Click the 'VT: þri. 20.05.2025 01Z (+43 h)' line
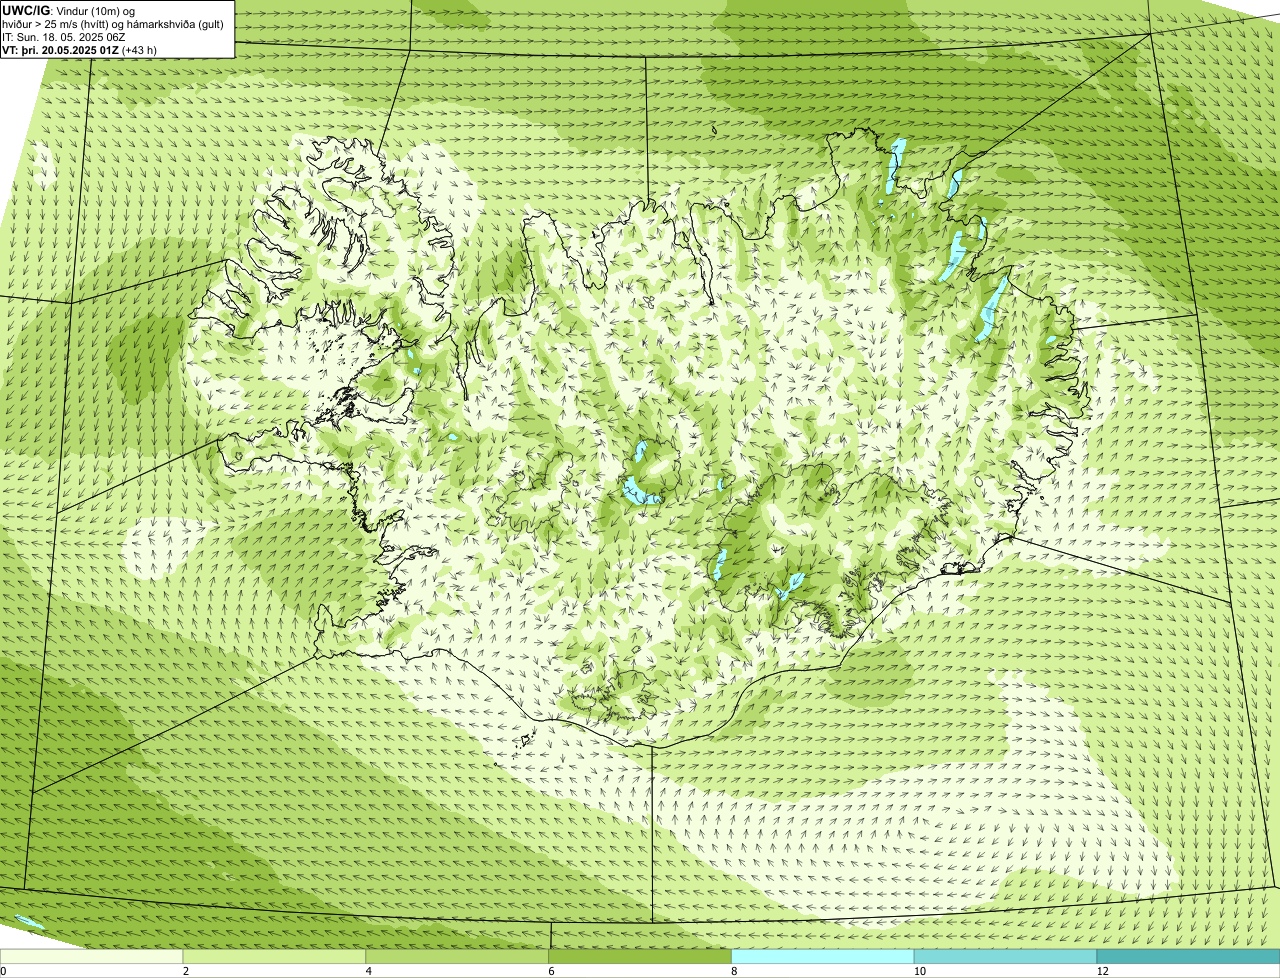The height and width of the screenshot is (978, 1280). point(80,49)
